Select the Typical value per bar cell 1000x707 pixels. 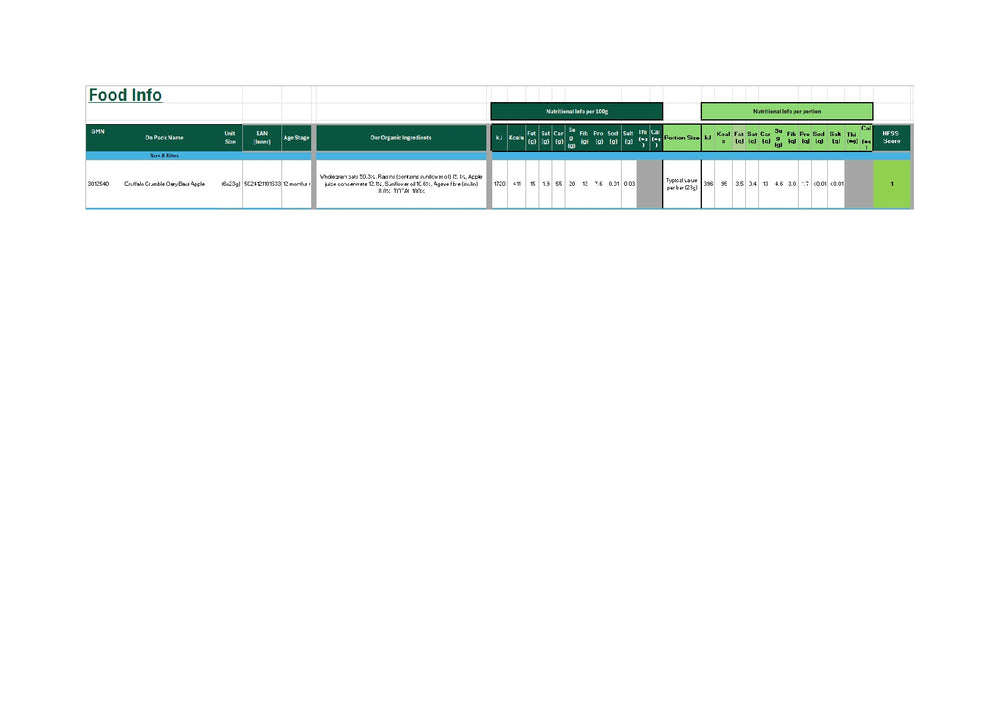(681, 184)
